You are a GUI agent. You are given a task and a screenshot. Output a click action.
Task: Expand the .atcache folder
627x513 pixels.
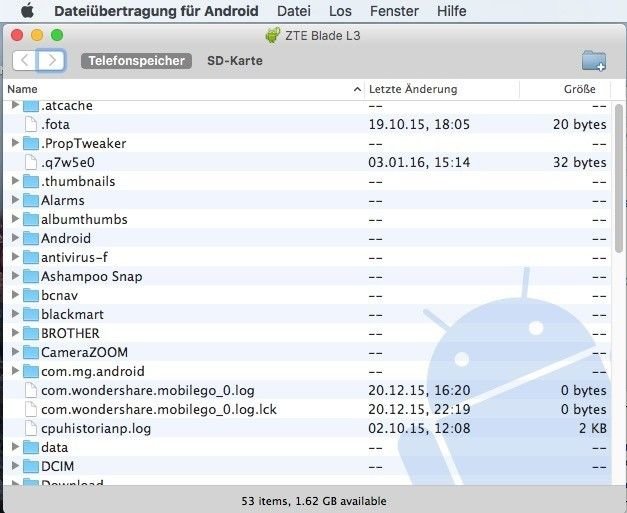pos(15,105)
